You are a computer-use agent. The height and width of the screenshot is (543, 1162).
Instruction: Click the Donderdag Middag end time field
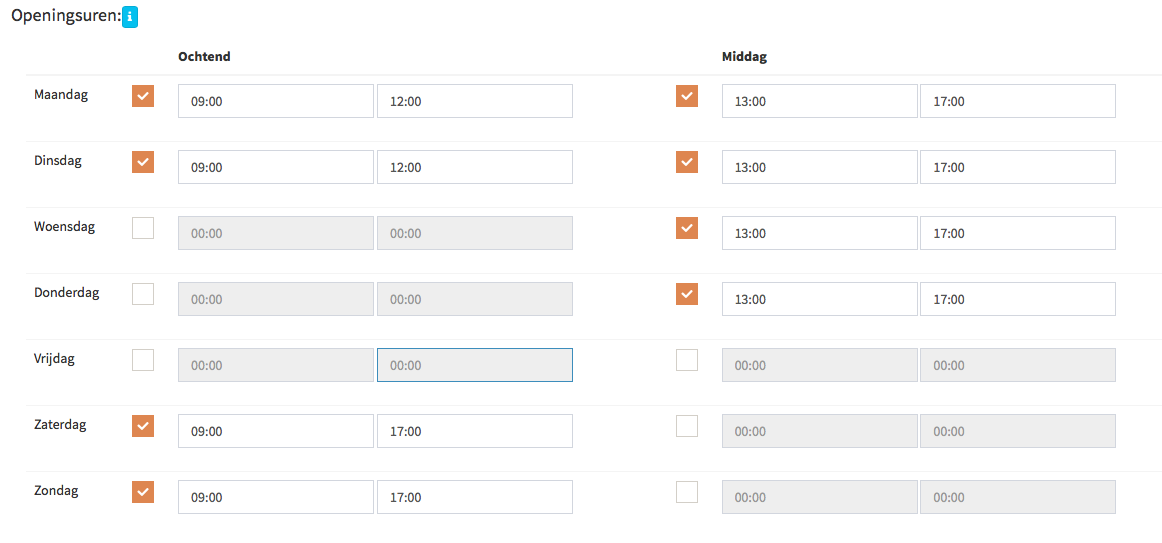coord(1017,299)
